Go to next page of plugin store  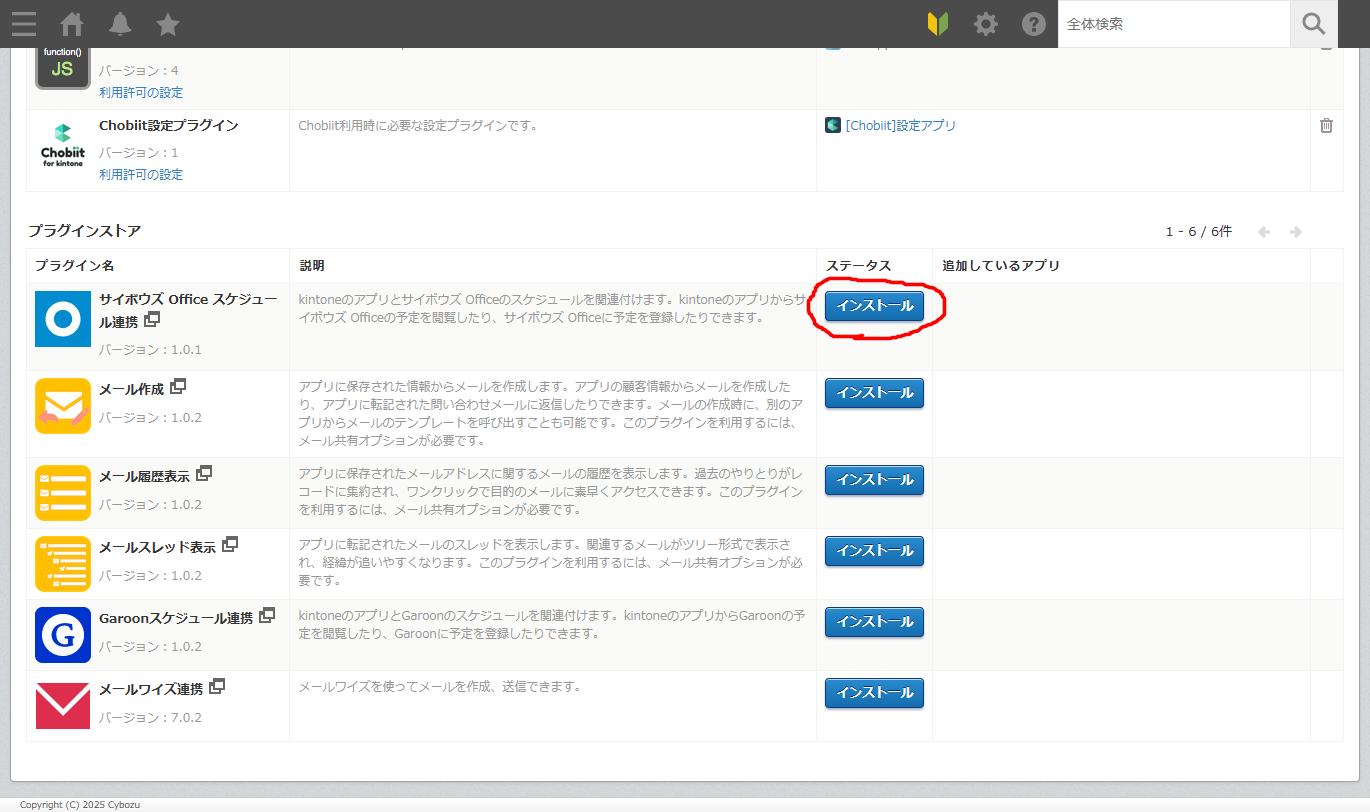point(1296,232)
